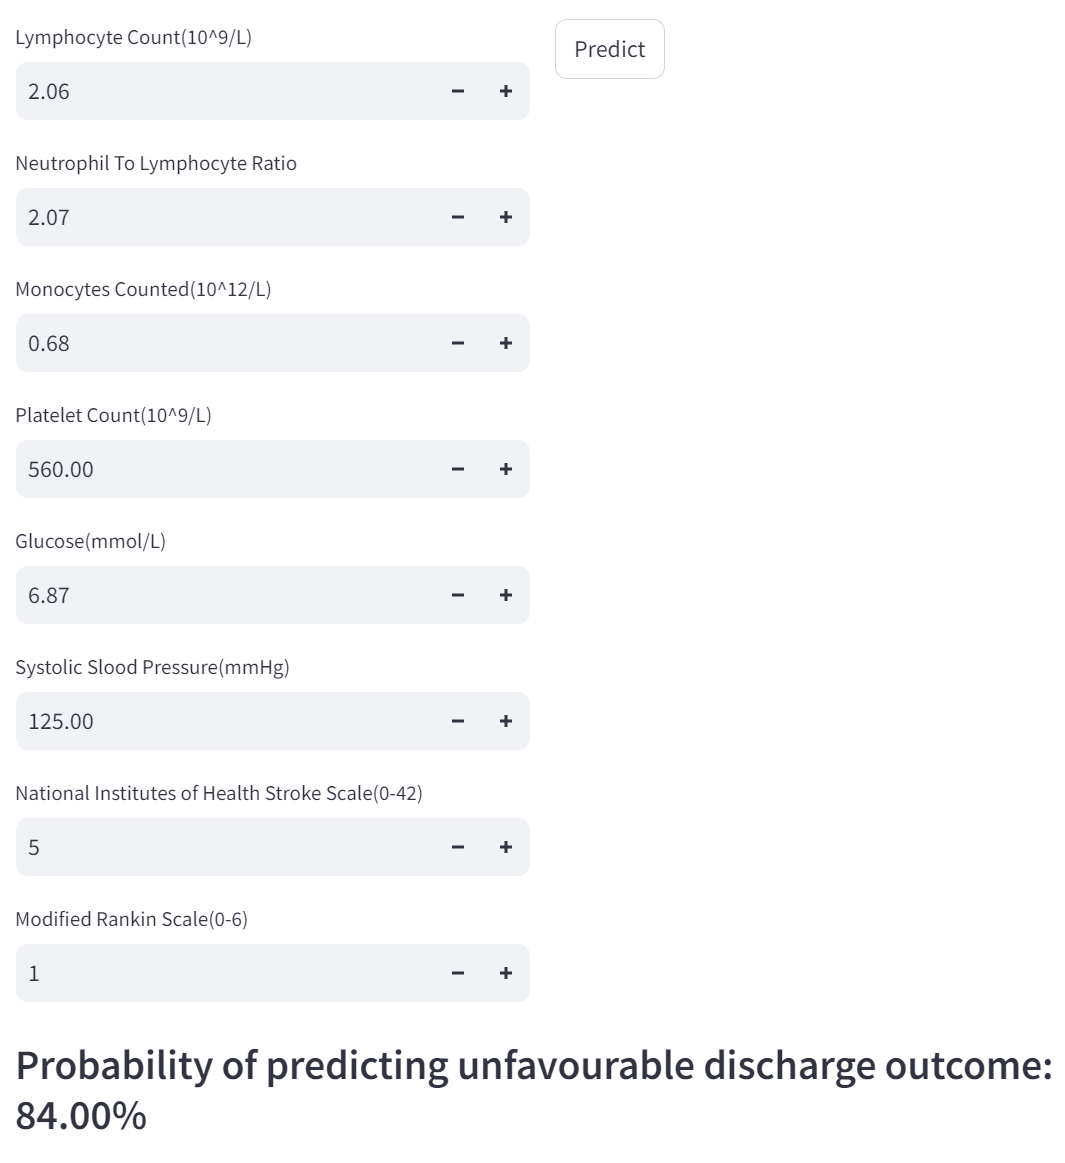Increment the Neutrophil To Lymphocyte Ratio
The image size is (1065, 1163).
pyautogui.click(x=506, y=217)
